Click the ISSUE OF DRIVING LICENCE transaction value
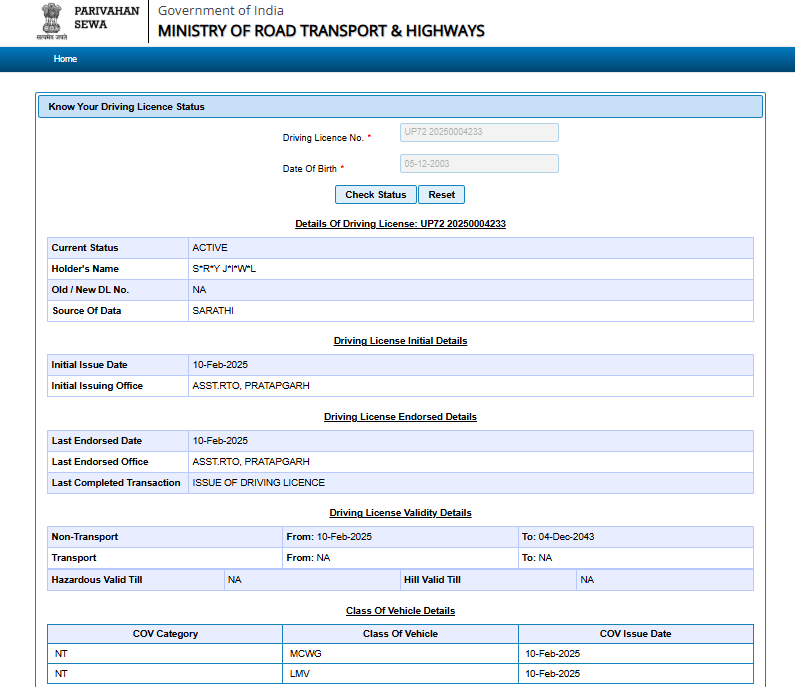This screenshot has width=795, height=687. click(x=258, y=483)
